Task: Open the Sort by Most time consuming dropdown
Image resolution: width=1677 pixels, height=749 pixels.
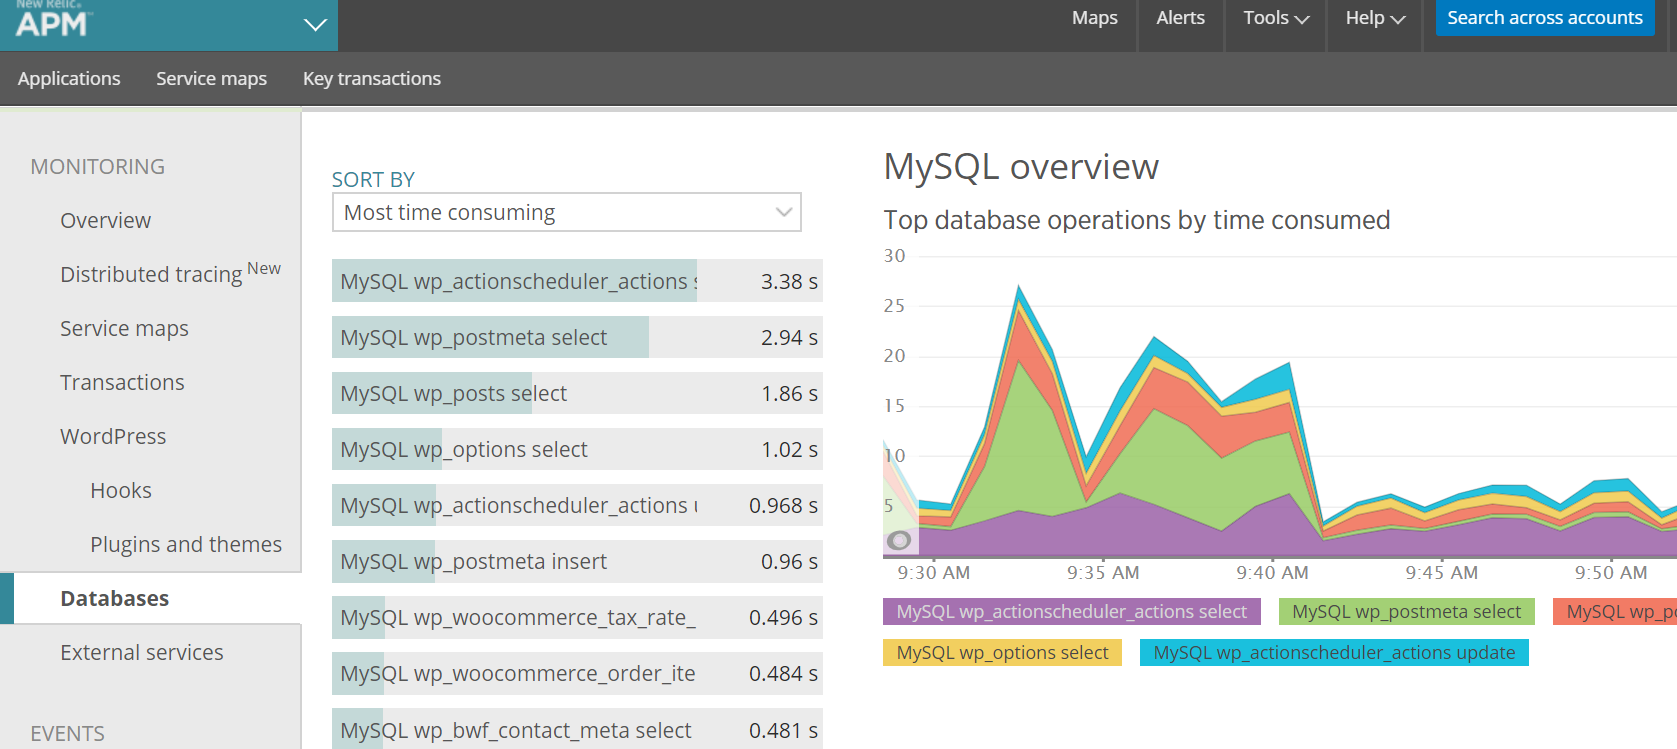Action: click(567, 212)
